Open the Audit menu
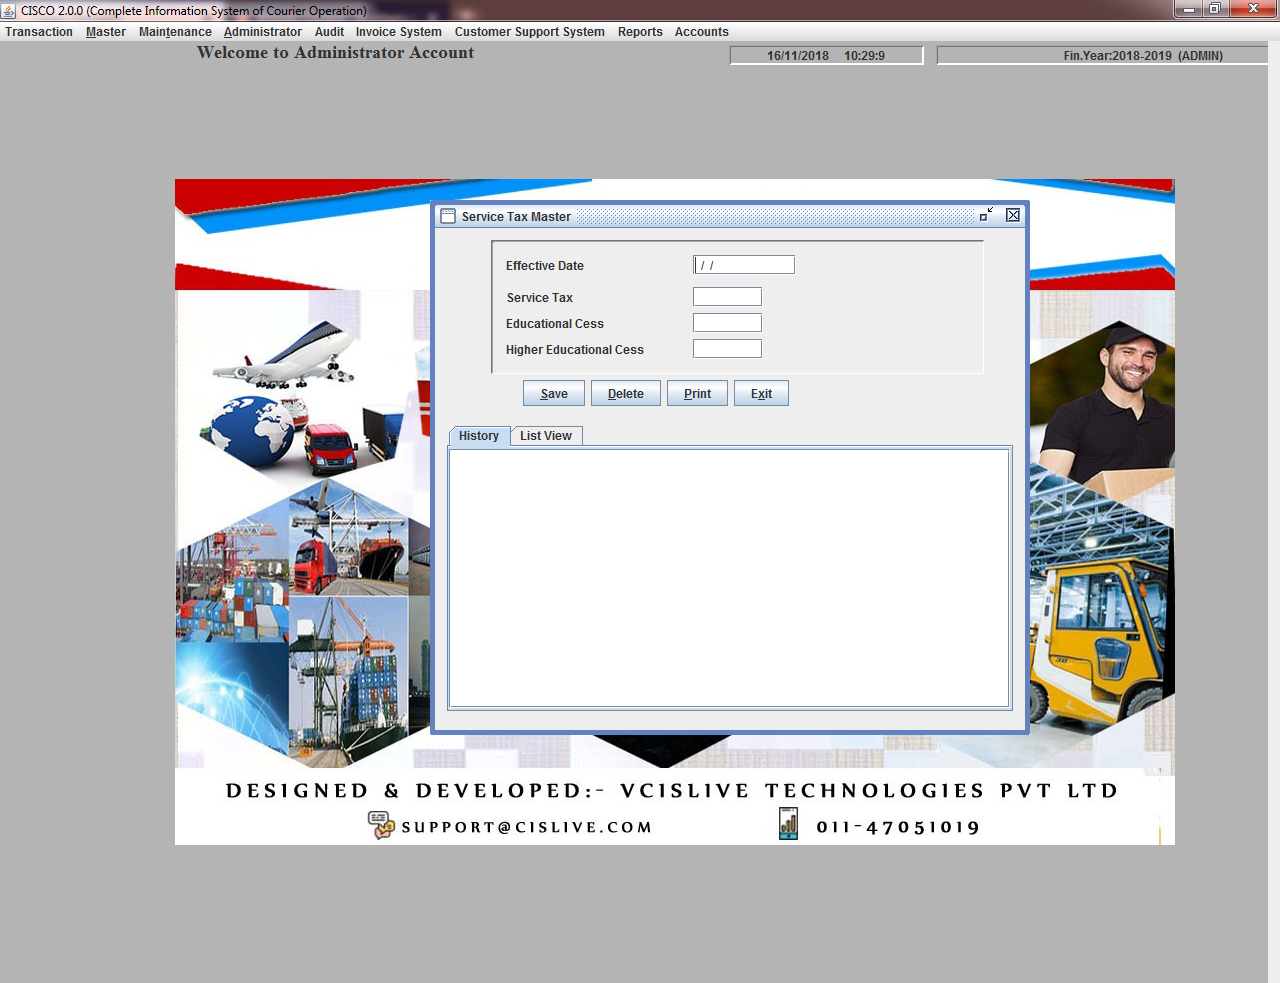 [329, 32]
